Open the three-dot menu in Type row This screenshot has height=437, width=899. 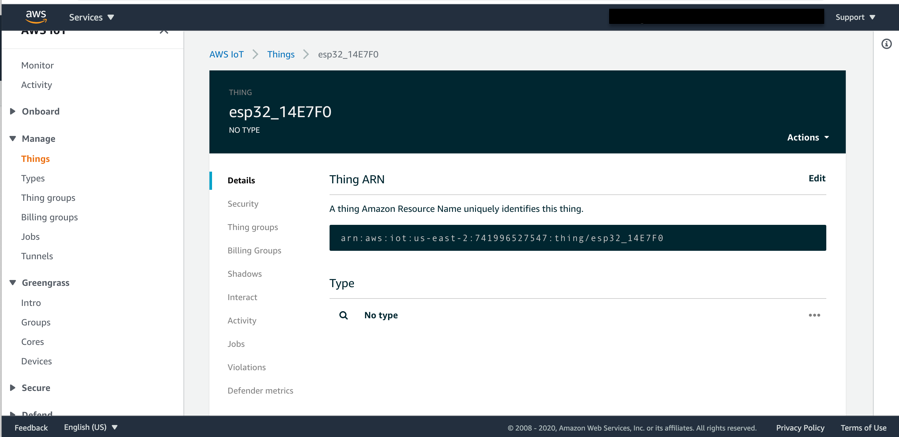(x=814, y=315)
